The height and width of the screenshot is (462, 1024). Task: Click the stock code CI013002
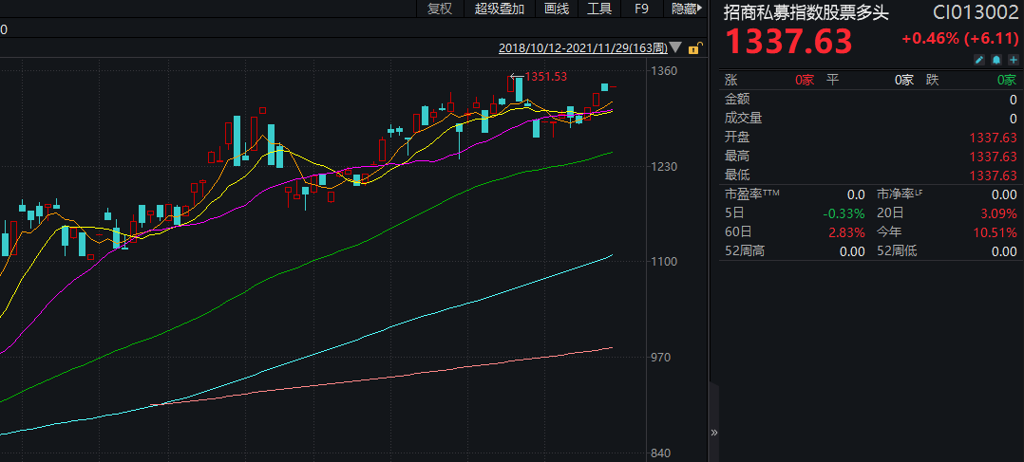(x=976, y=12)
